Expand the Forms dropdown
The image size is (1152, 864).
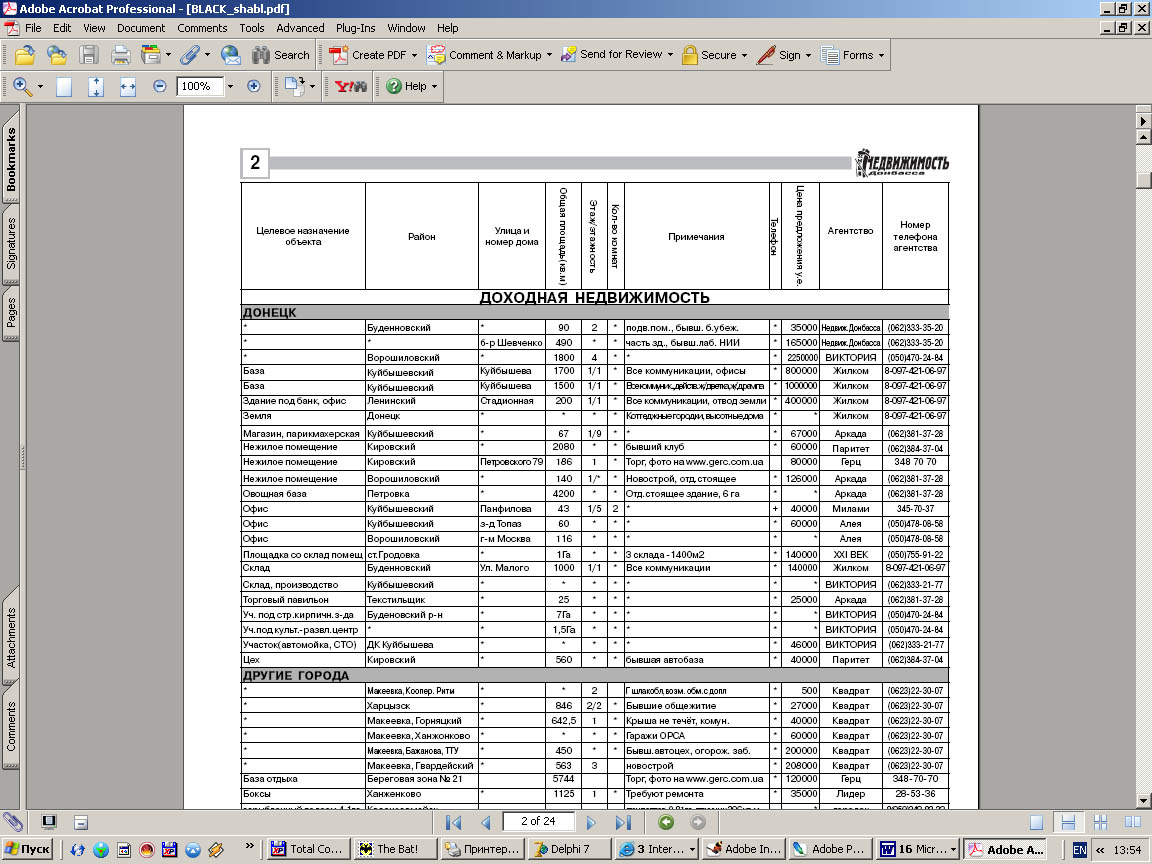[x=881, y=56]
